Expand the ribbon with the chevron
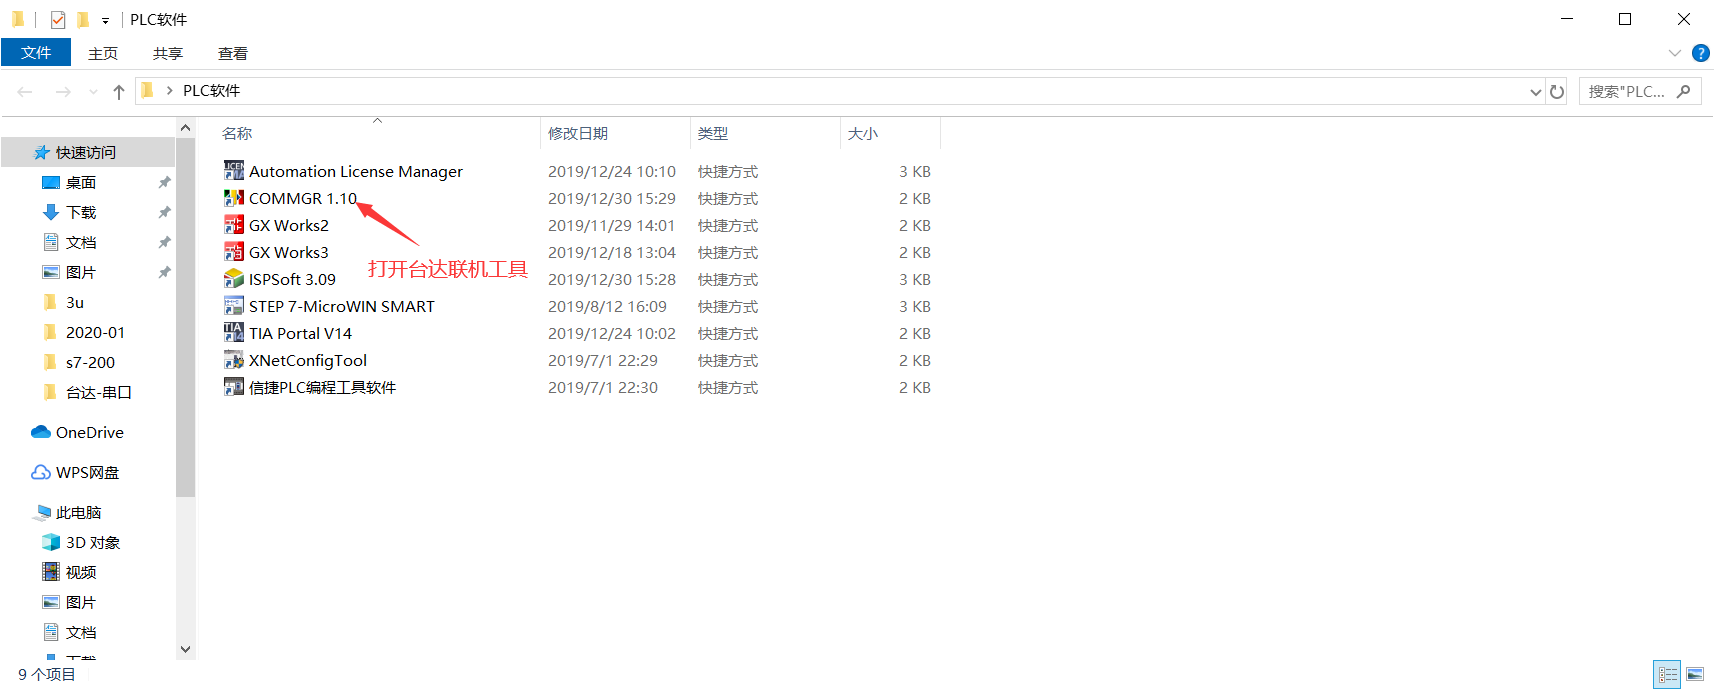This screenshot has width=1715, height=690. pos(1675,53)
